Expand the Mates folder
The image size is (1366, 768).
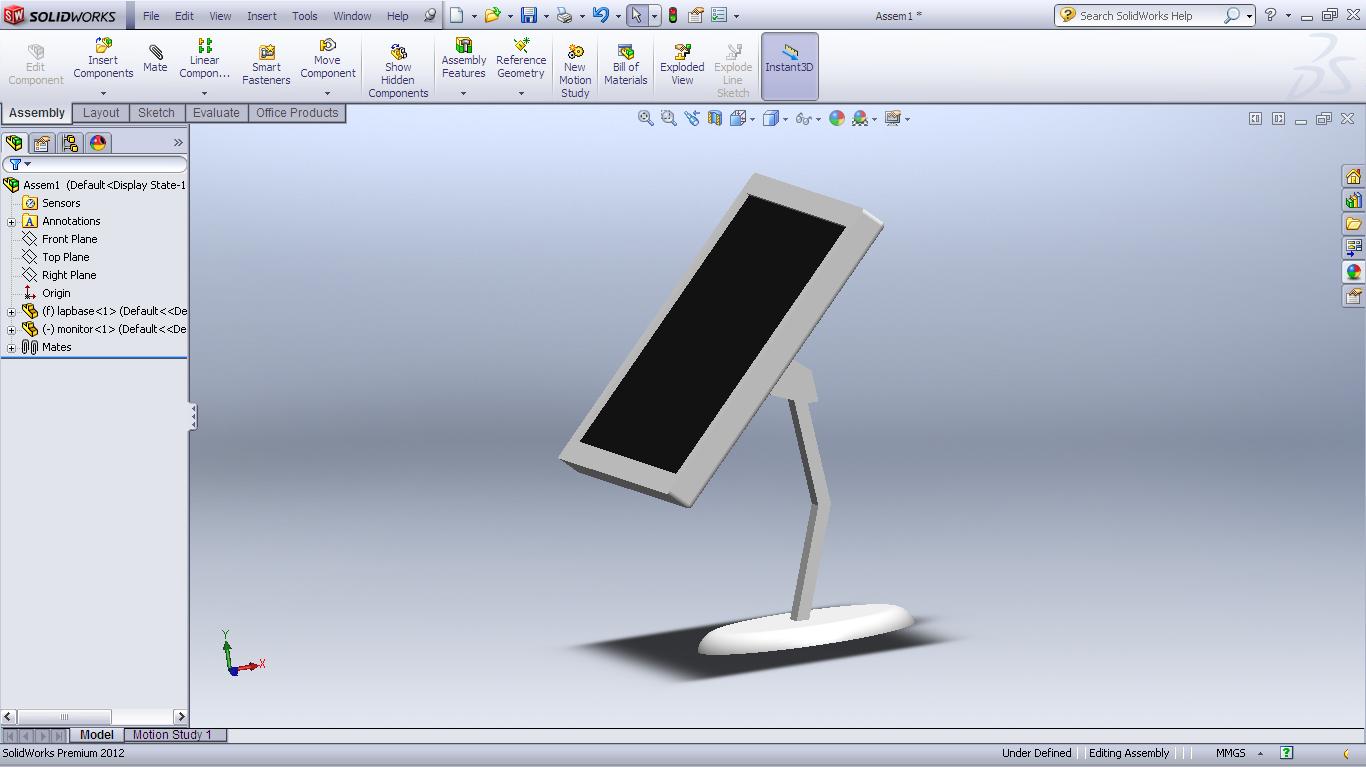click(11, 347)
